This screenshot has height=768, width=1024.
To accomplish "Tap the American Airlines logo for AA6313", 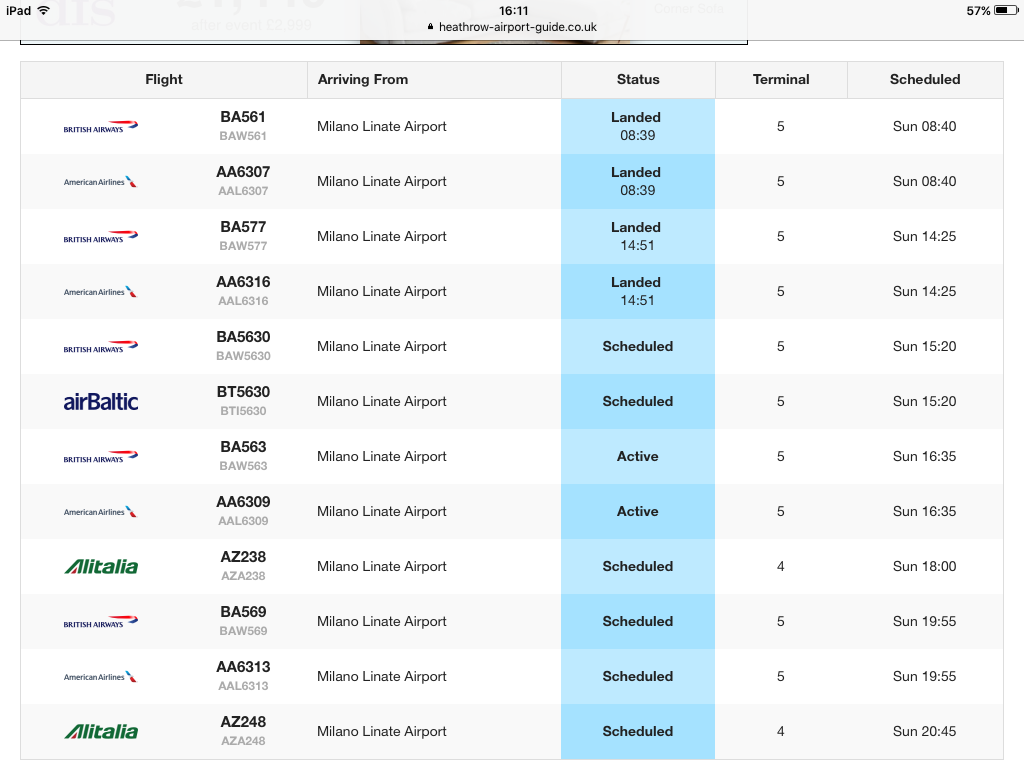I will tap(101, 677).
